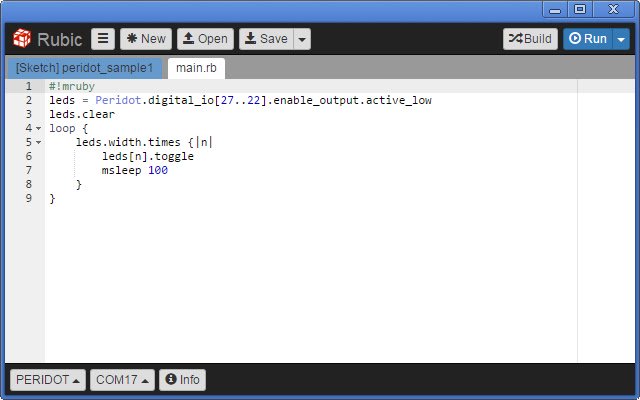Open the COM17 port selector
640x400 pixels.
click(x=122, y=380)
